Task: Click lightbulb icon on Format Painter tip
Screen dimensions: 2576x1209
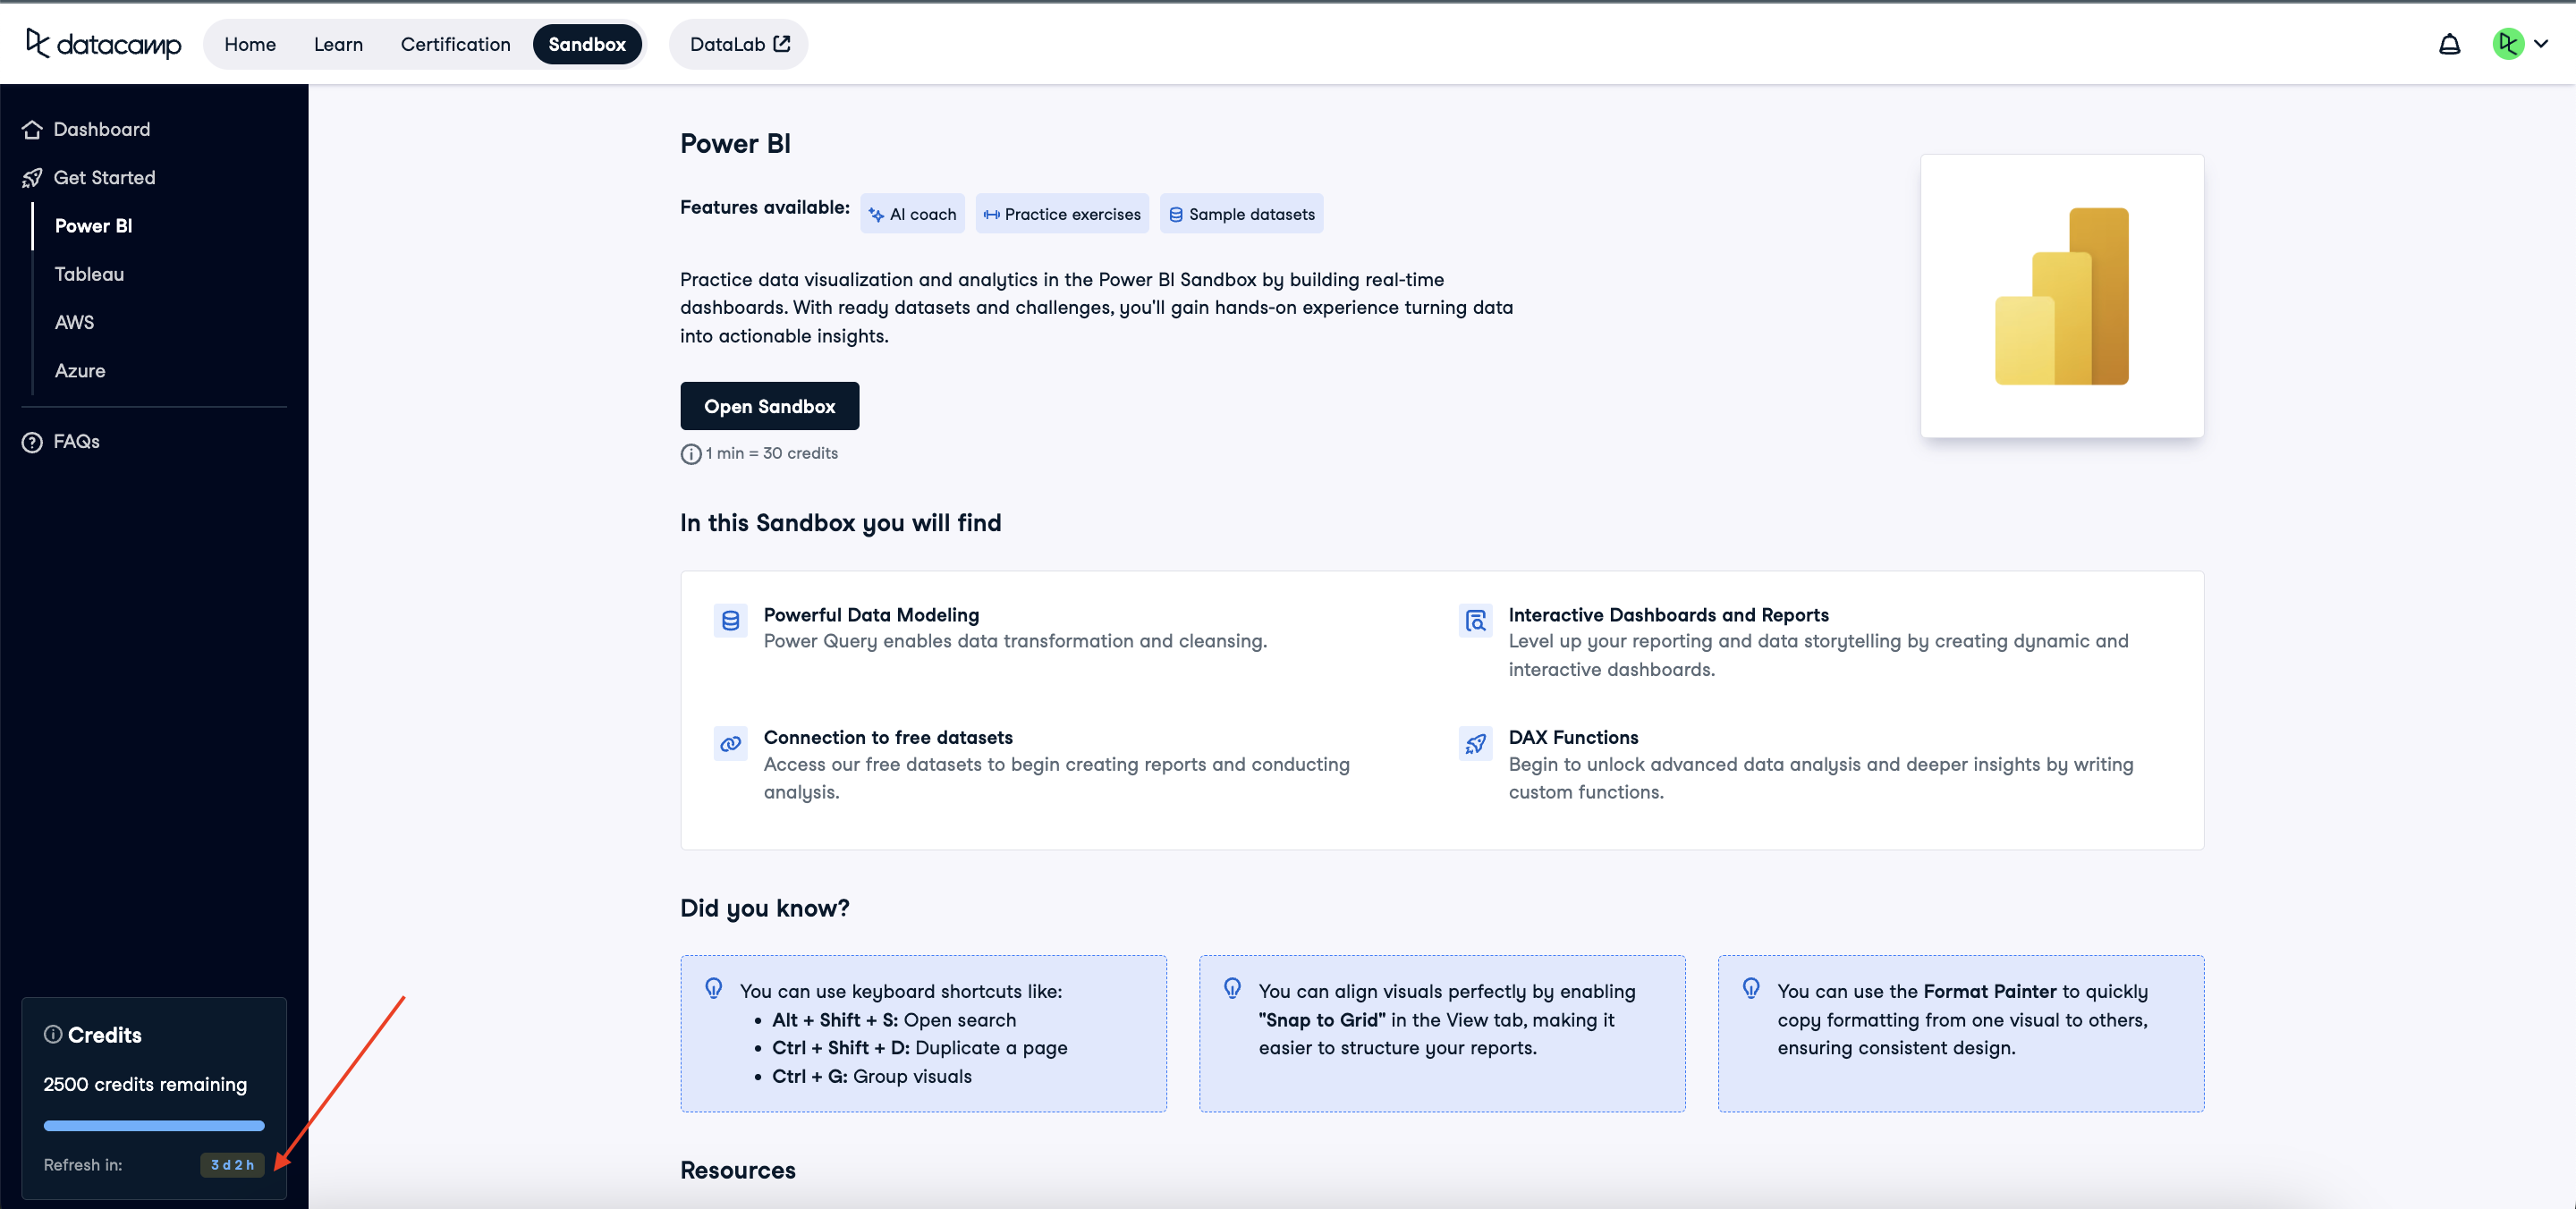Action: [x=1752, y=989]
